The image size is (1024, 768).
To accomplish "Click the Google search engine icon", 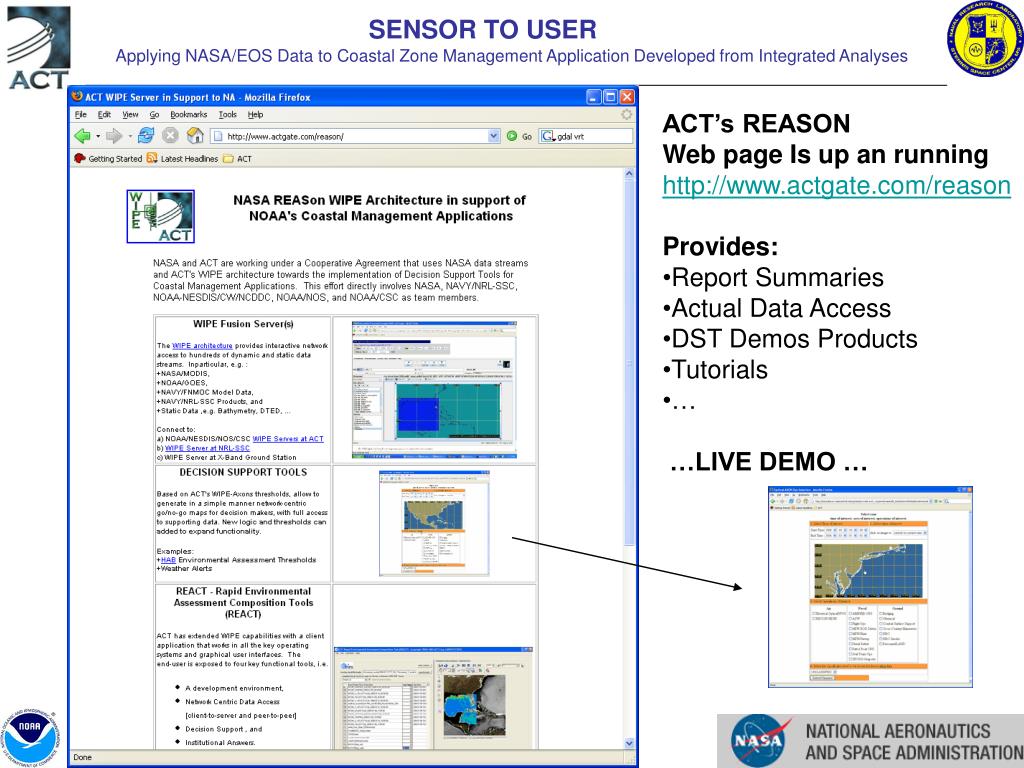I will point(547,136).
